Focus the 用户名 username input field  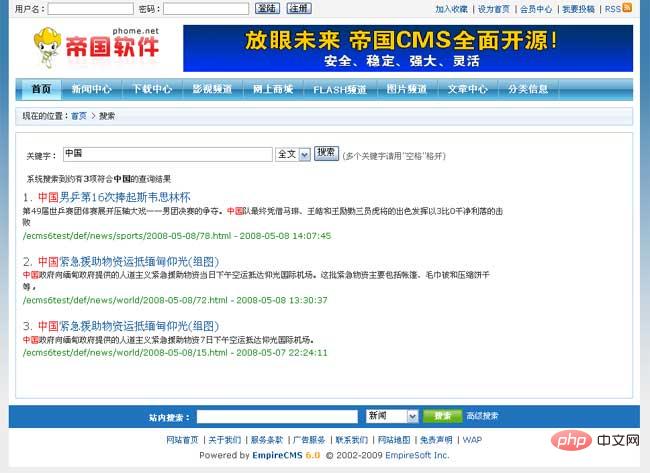point(90,9)
